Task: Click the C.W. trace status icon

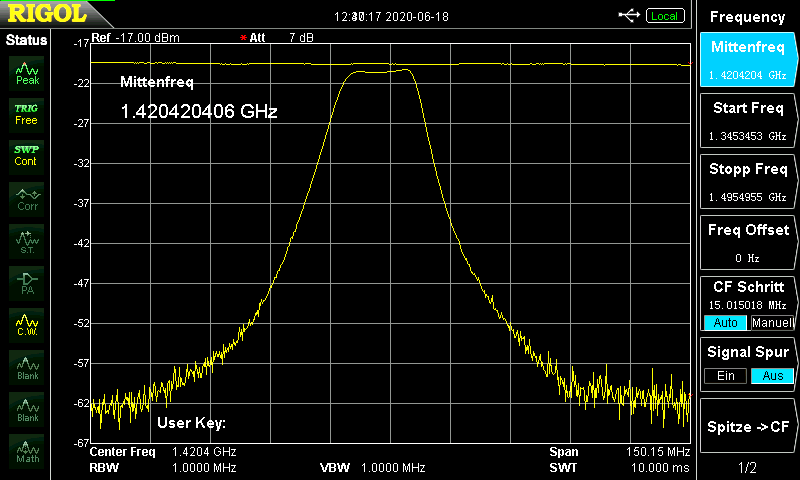Action: 27,325
